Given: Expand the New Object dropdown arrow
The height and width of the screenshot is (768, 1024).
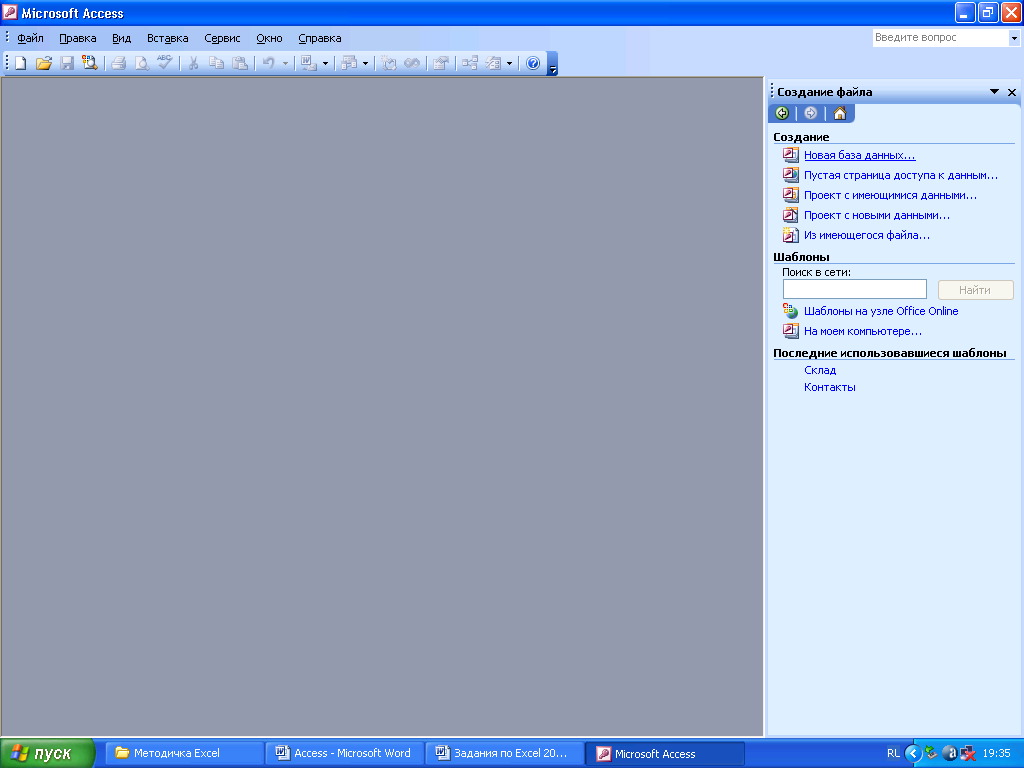Looking at the screenshot, I should point(509,63).
